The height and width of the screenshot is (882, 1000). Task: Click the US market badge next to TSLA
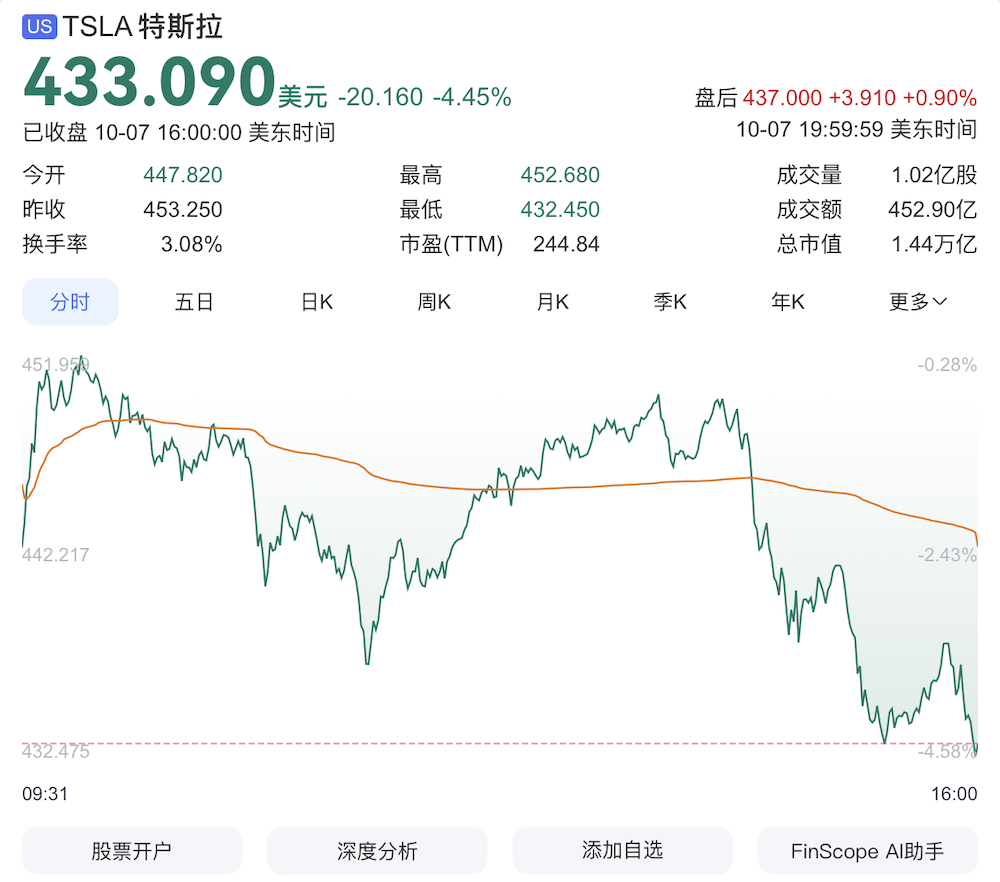click(x=38, y=25)
